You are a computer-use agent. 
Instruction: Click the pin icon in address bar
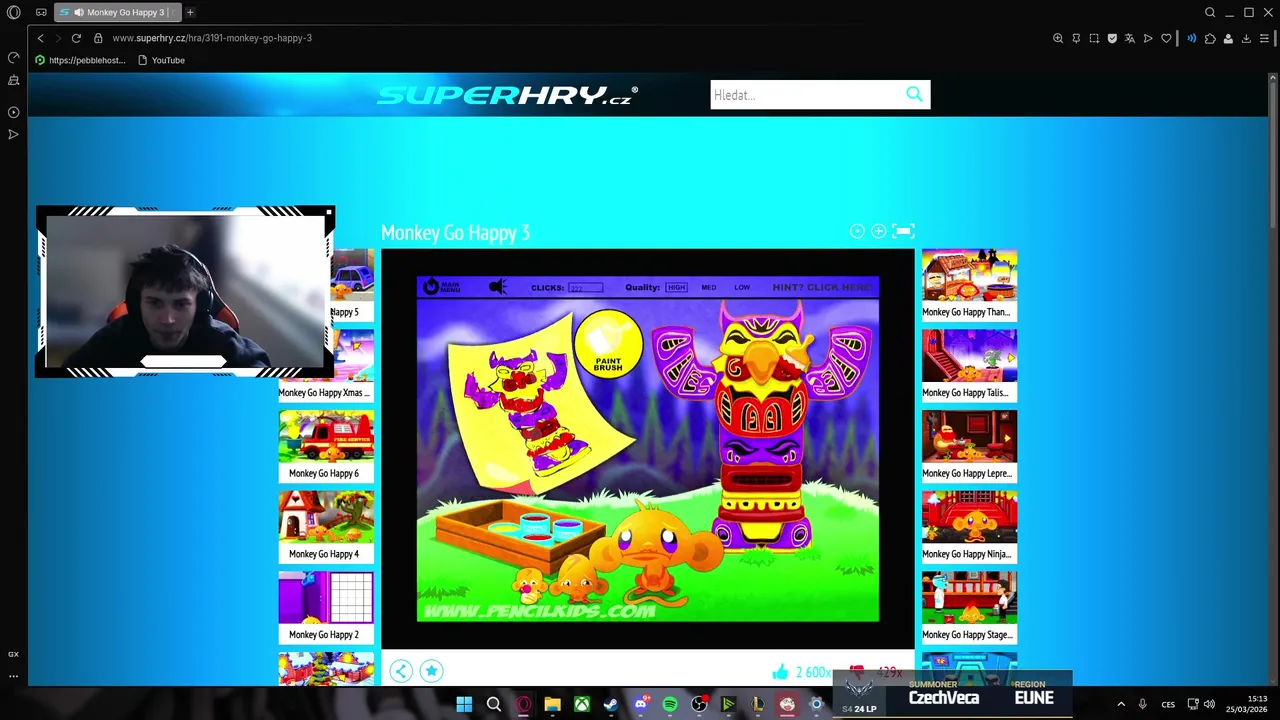(1076, 38)
